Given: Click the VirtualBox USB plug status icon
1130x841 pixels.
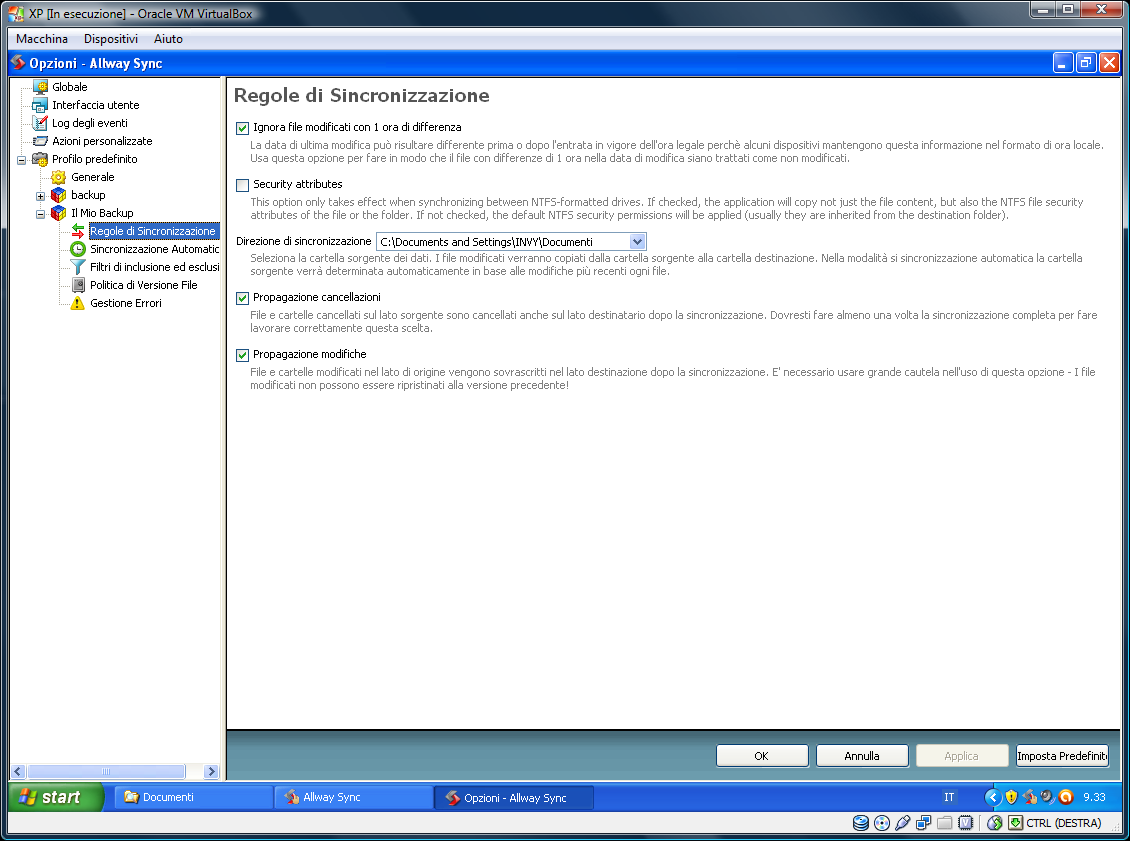Looking at the screenshot, I should pos(902,823).
